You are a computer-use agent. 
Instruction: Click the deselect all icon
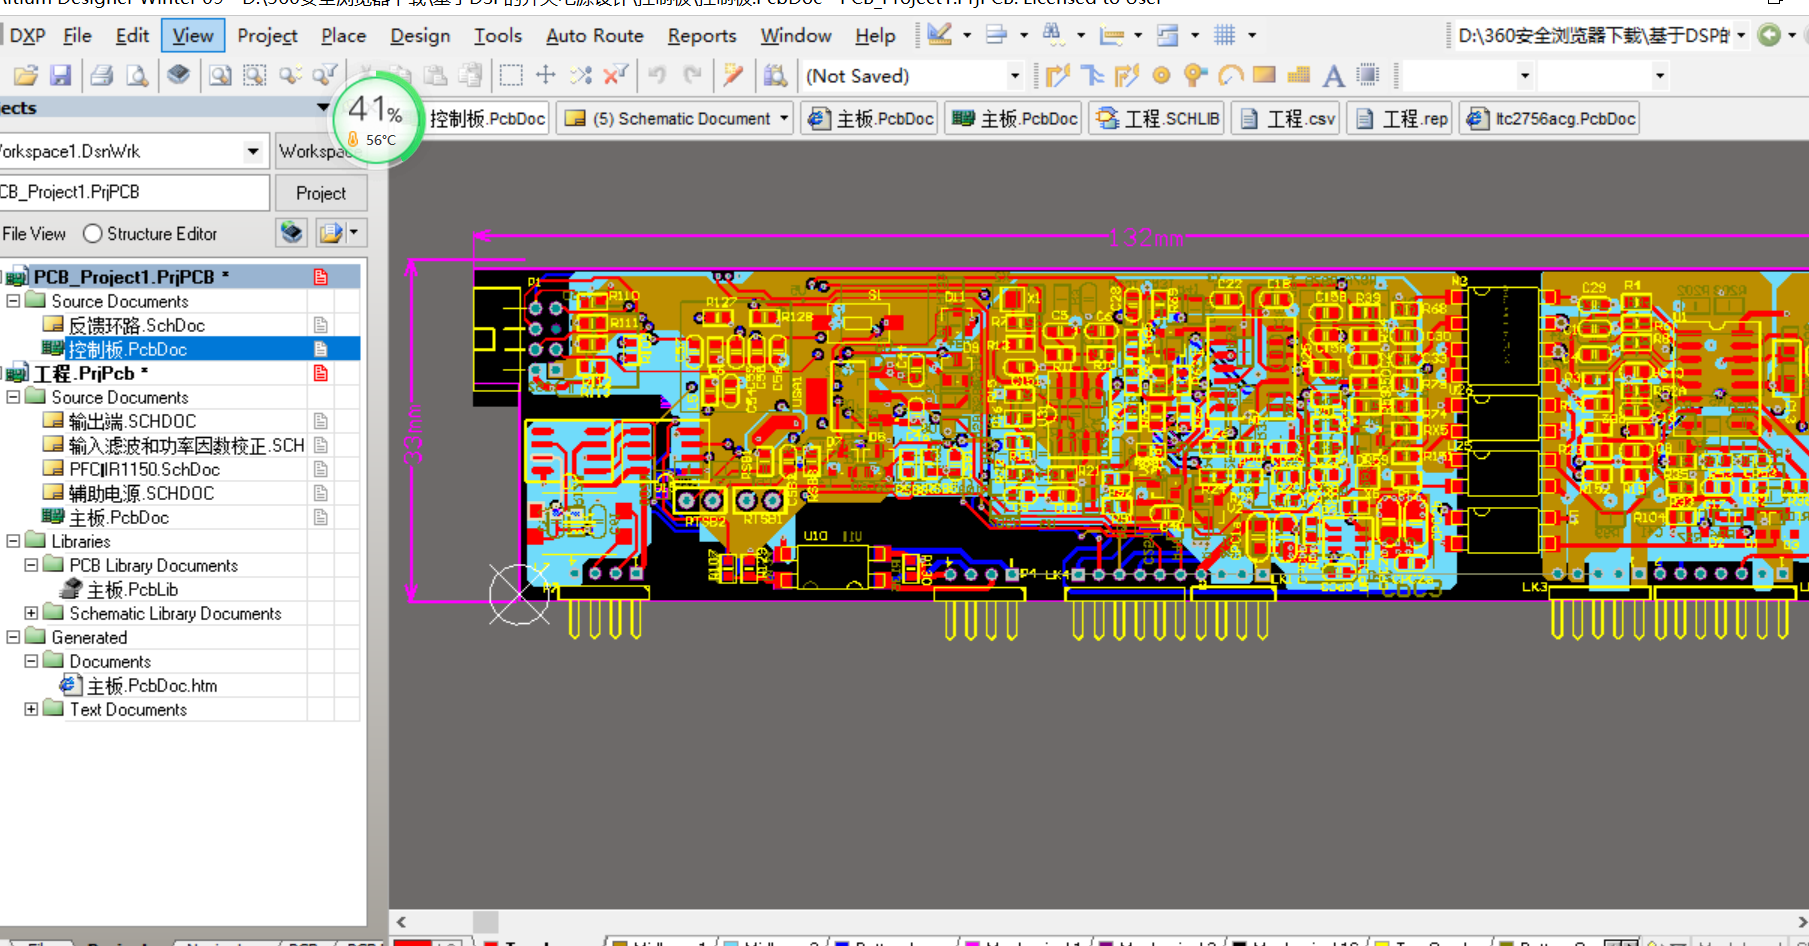coord(581,75)
